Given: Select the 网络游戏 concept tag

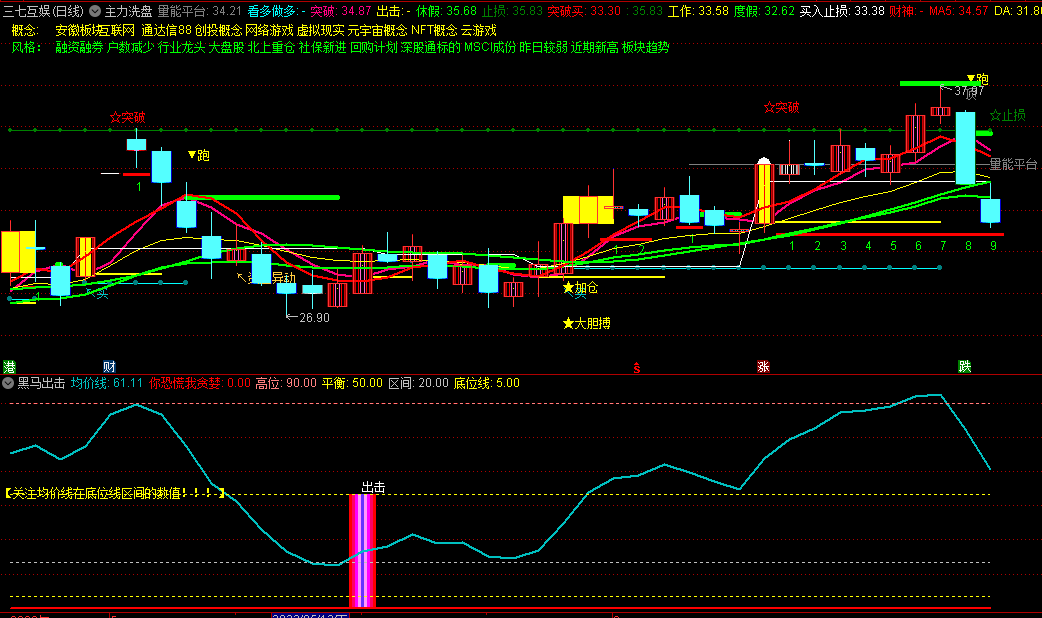Looking at the screenshot, I should 269,31.
